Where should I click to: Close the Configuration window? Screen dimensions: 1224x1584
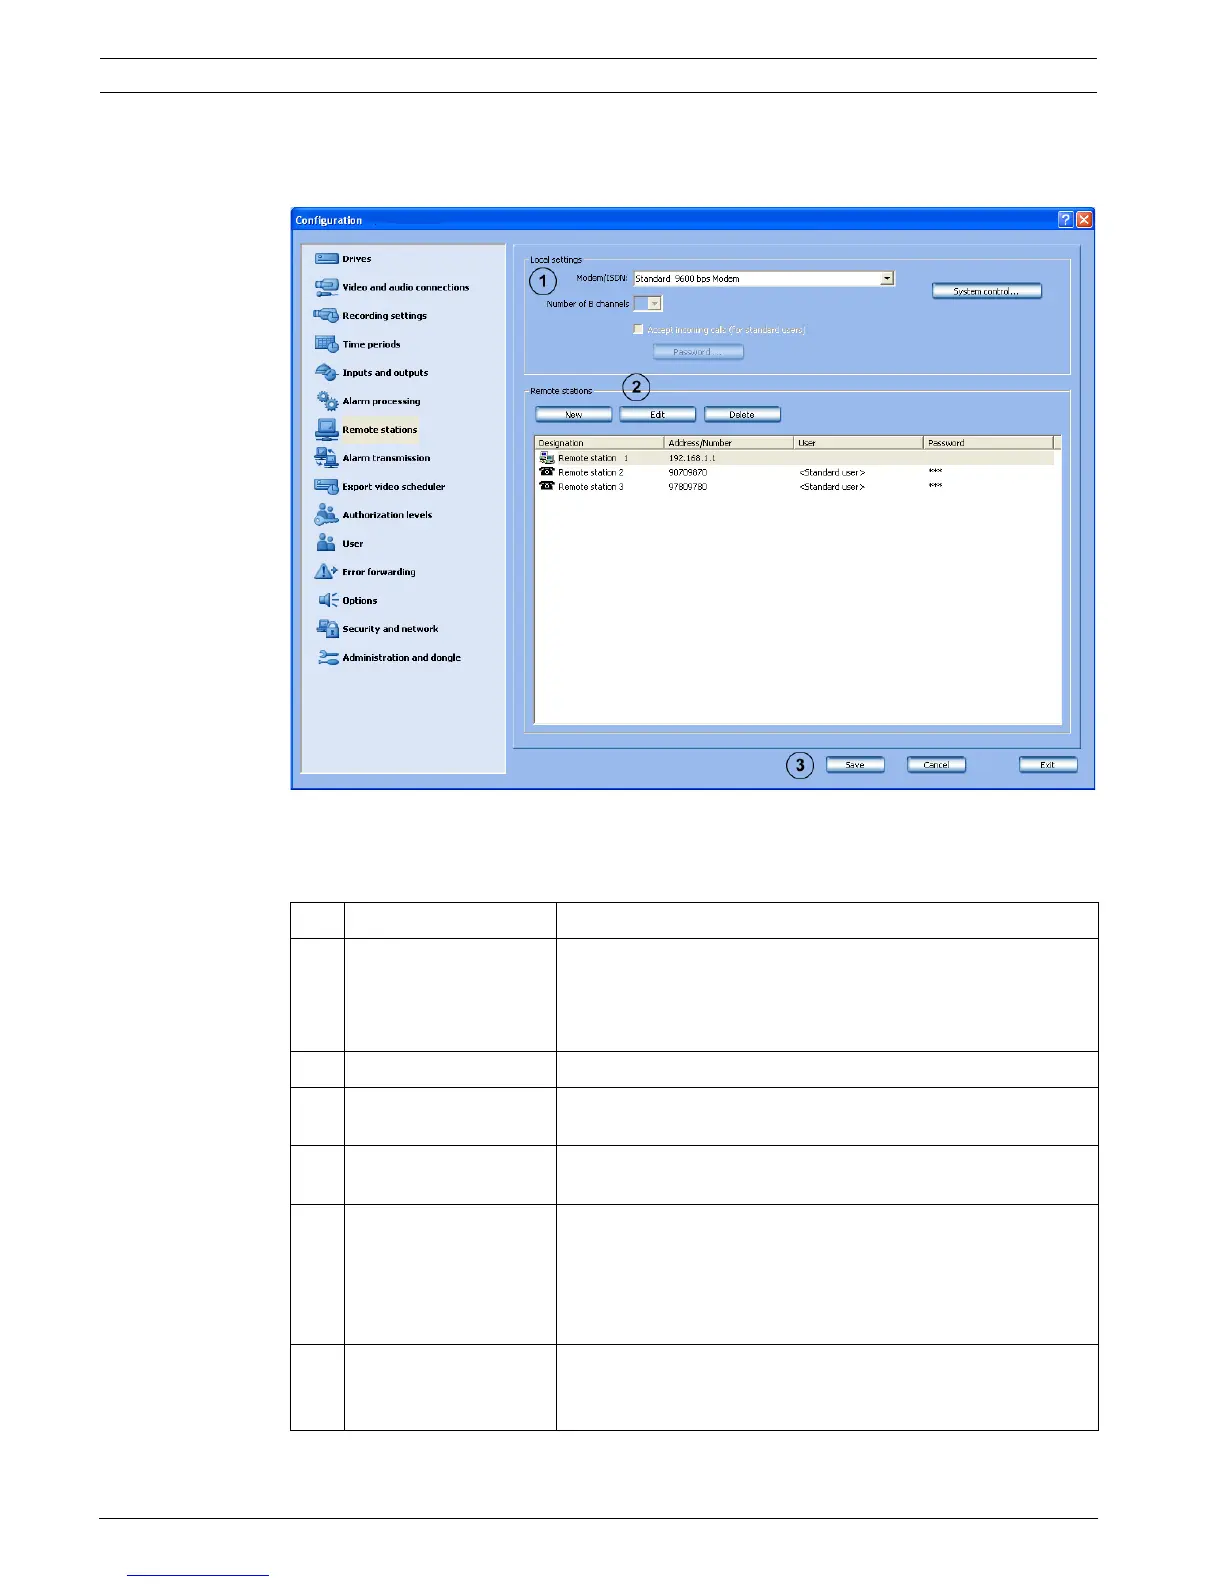pyautogui.click(x=1084, y=220)
